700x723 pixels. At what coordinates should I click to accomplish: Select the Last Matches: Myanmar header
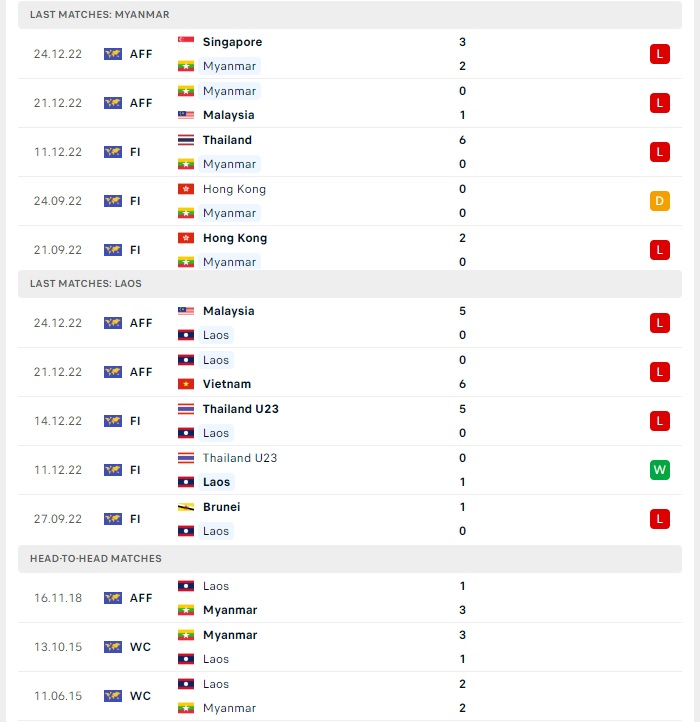[x=350, y=15]
